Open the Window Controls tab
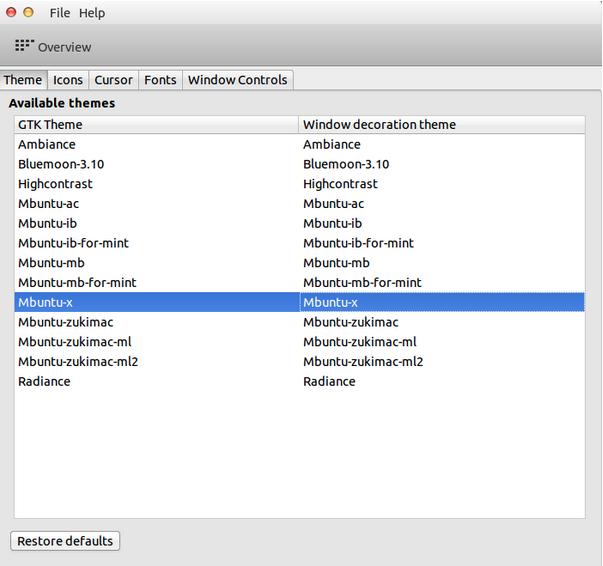 pyautogui.click(x=238, y=80)
